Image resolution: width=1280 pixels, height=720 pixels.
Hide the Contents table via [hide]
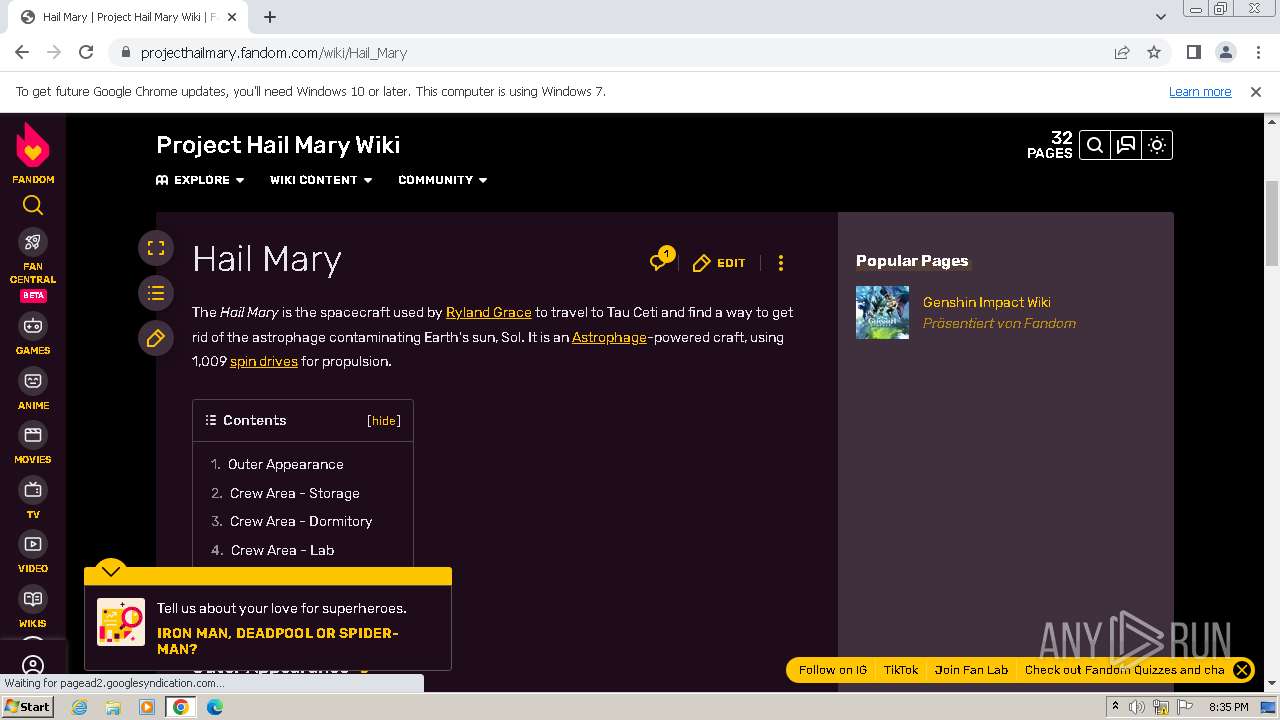384,421
